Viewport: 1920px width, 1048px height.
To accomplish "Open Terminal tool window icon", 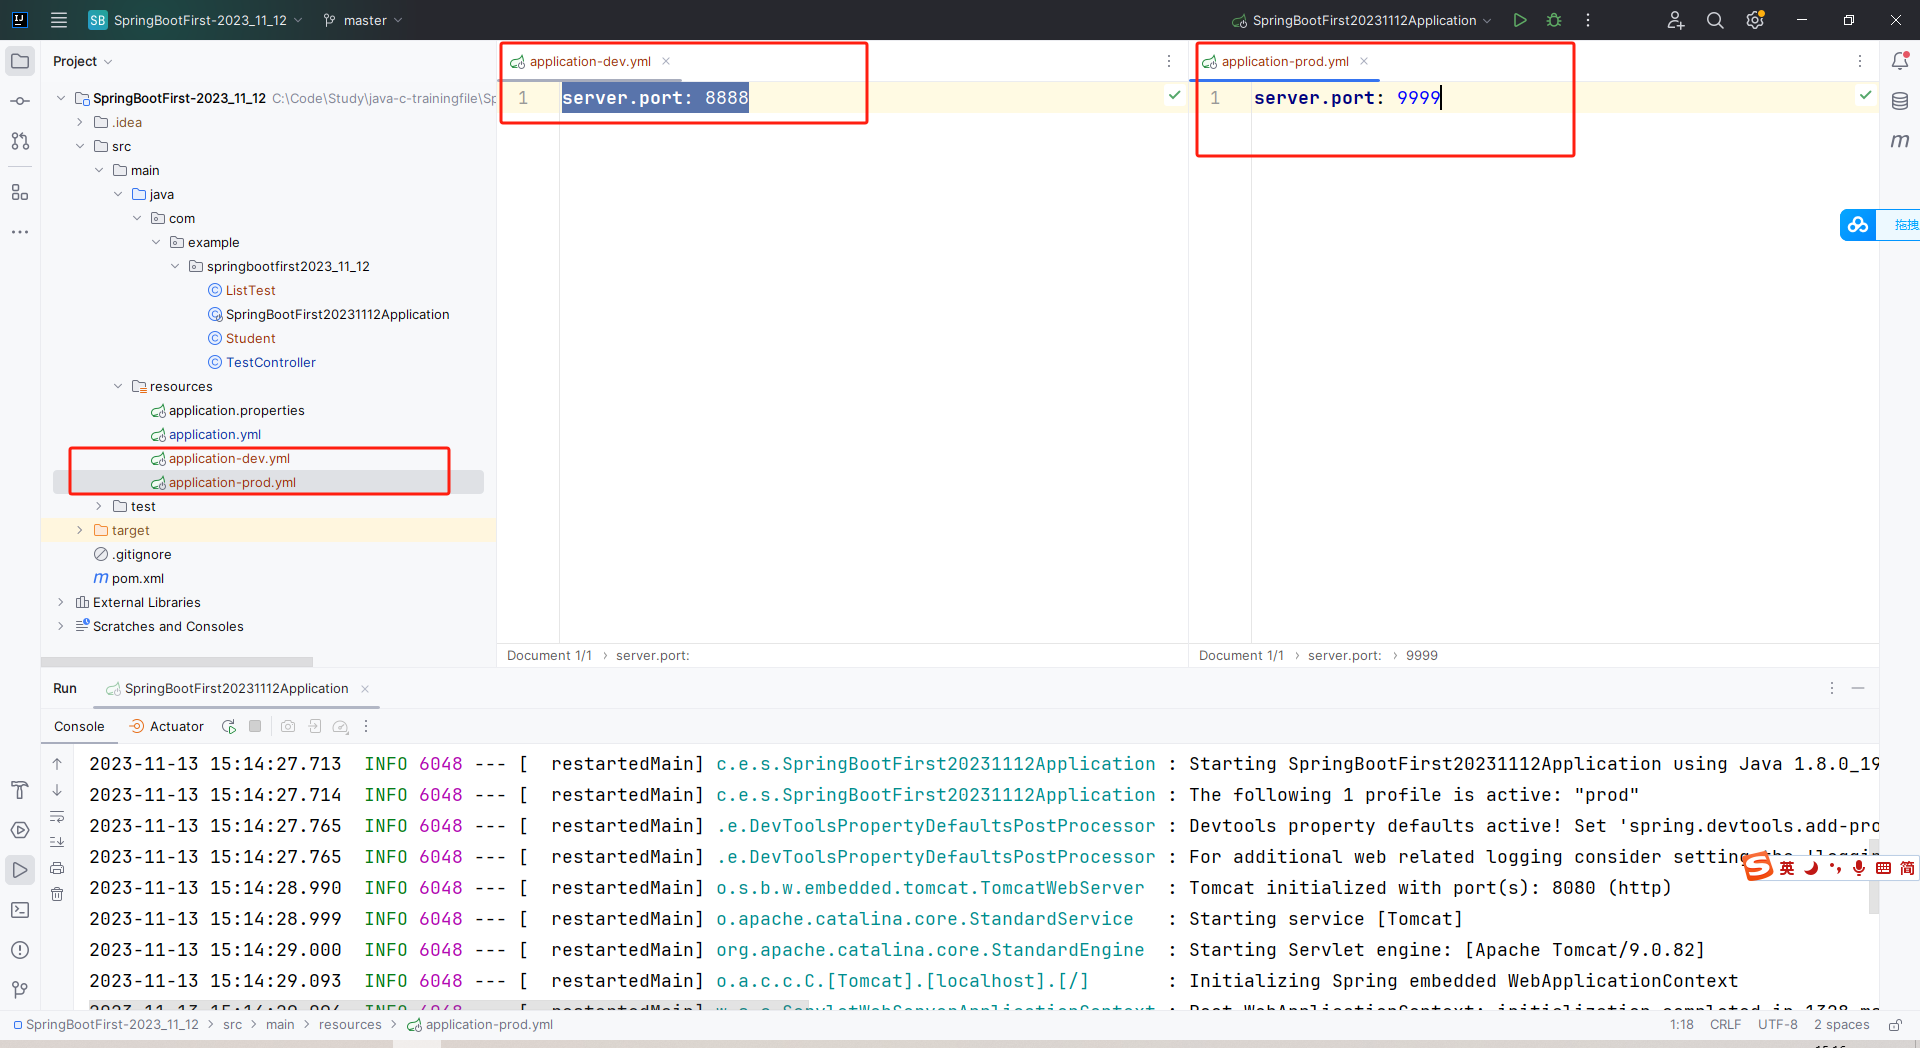I will pyautogui.click(x=20, y=910).
